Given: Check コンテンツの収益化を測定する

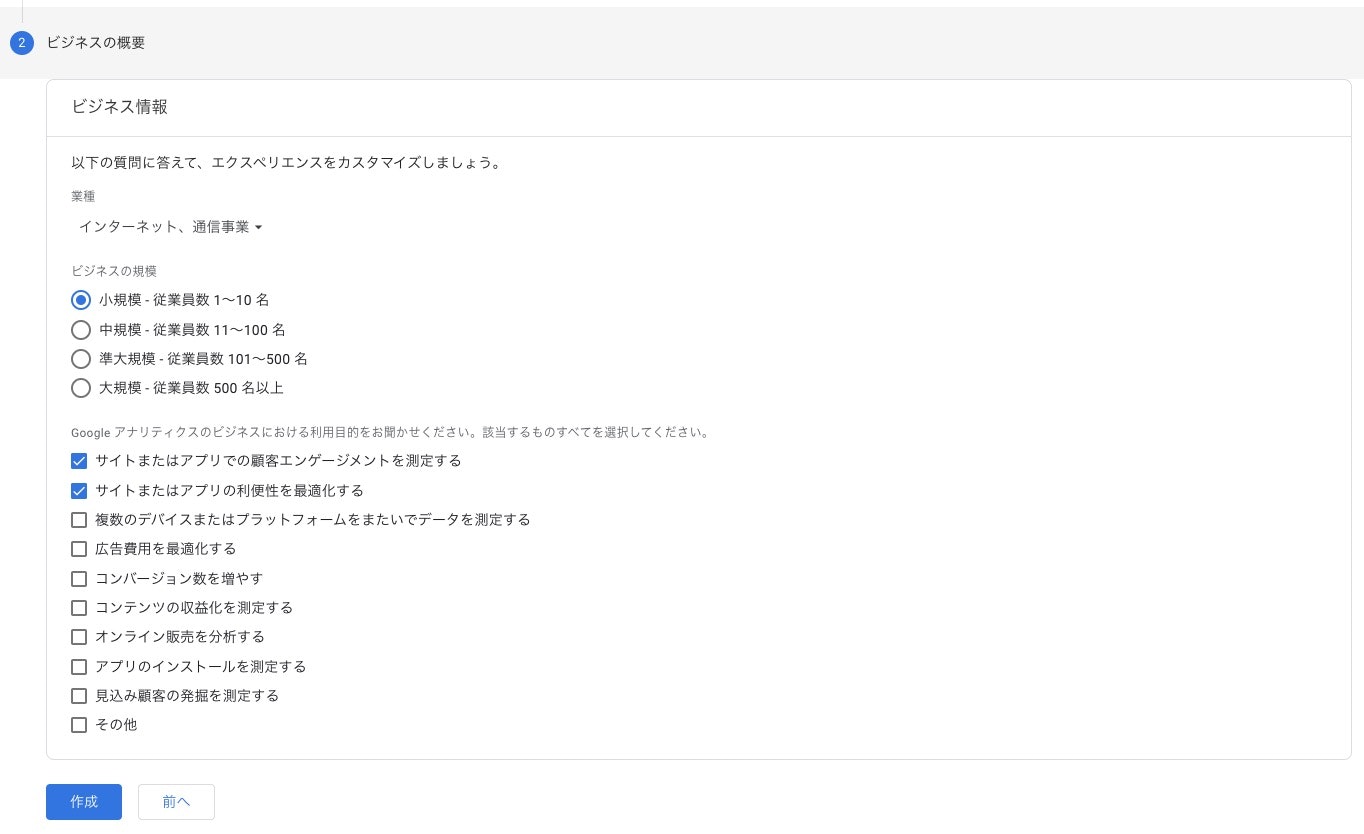Looking at the screenshot, I should 79,607.
